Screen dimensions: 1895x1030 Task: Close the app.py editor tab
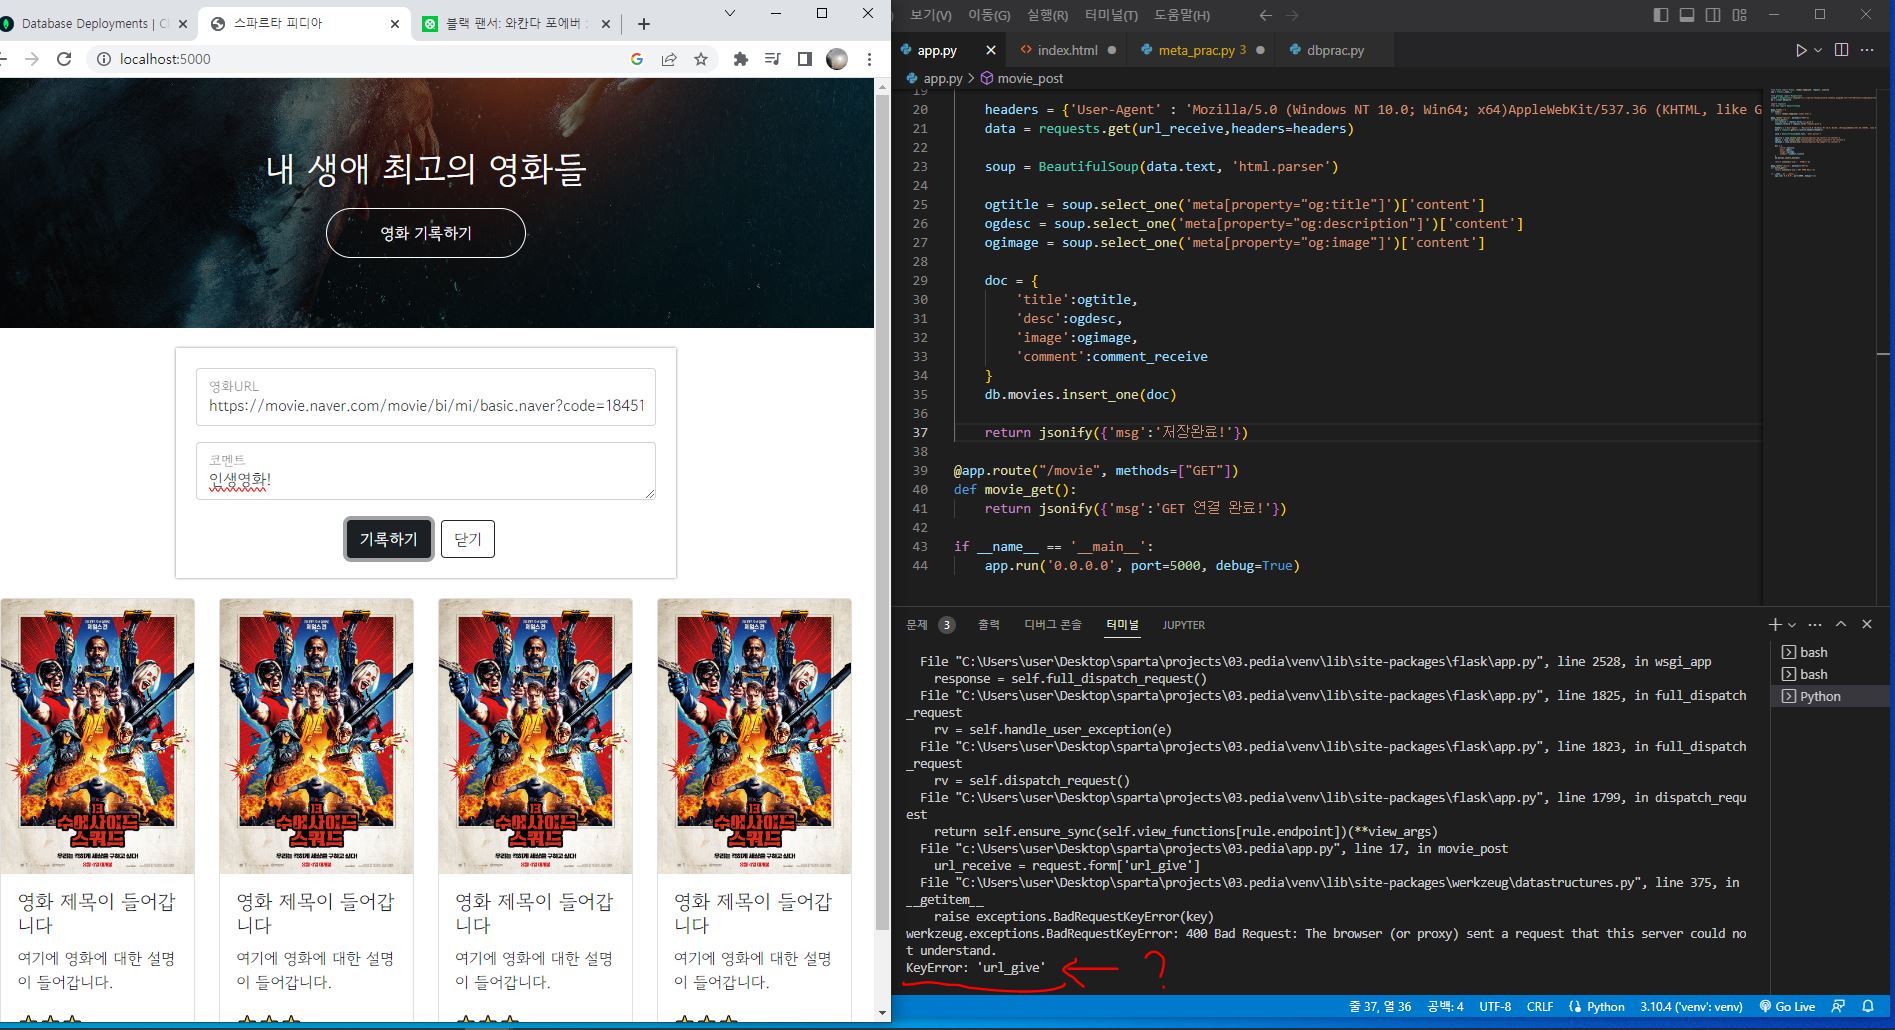991,50
